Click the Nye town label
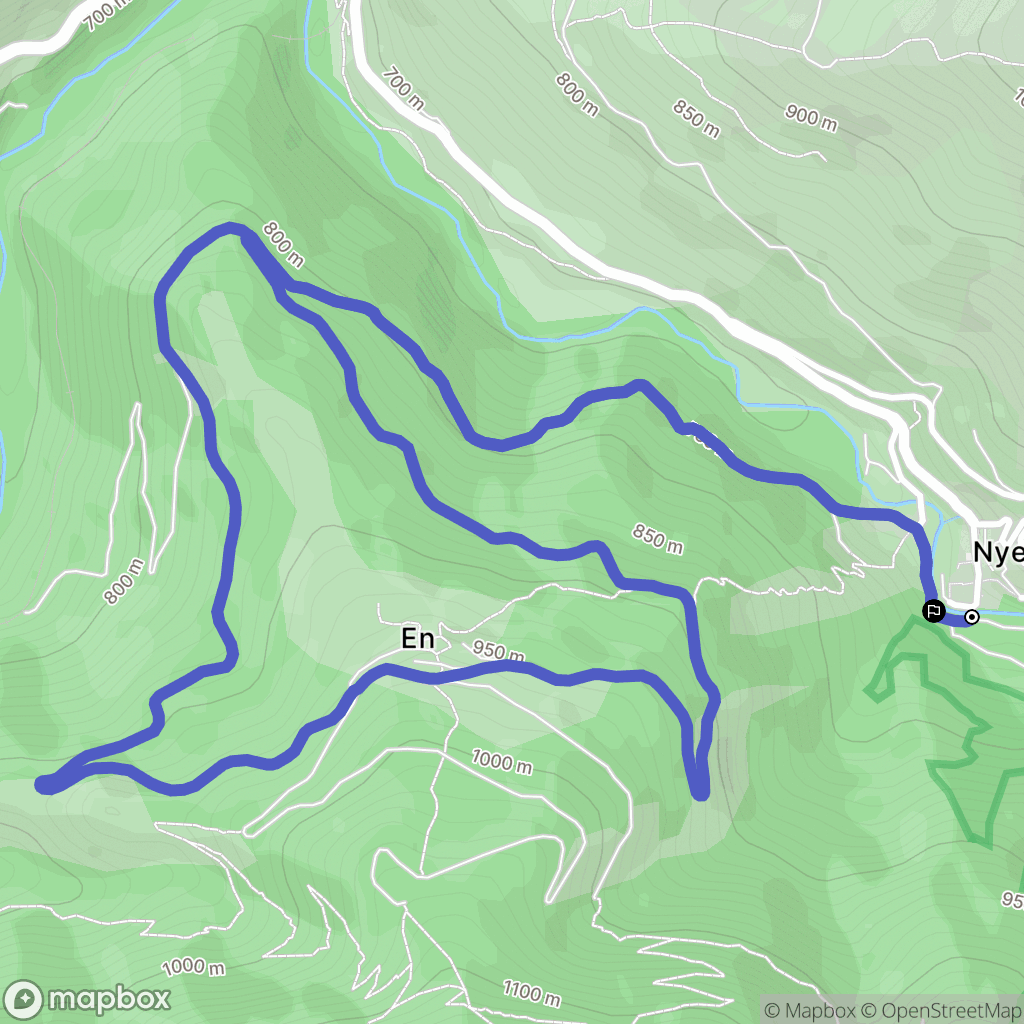Image resolution: width=1024 pixels, height=1024 pixels. coord(998,552)
